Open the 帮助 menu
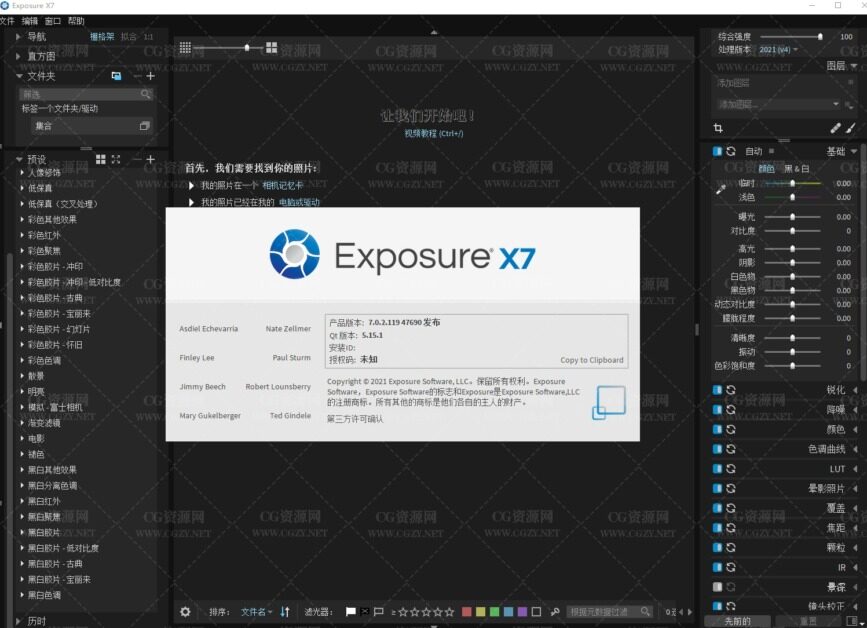Viewport: 867px width, 628px height. pyautogui.click(x=76, y=21)
